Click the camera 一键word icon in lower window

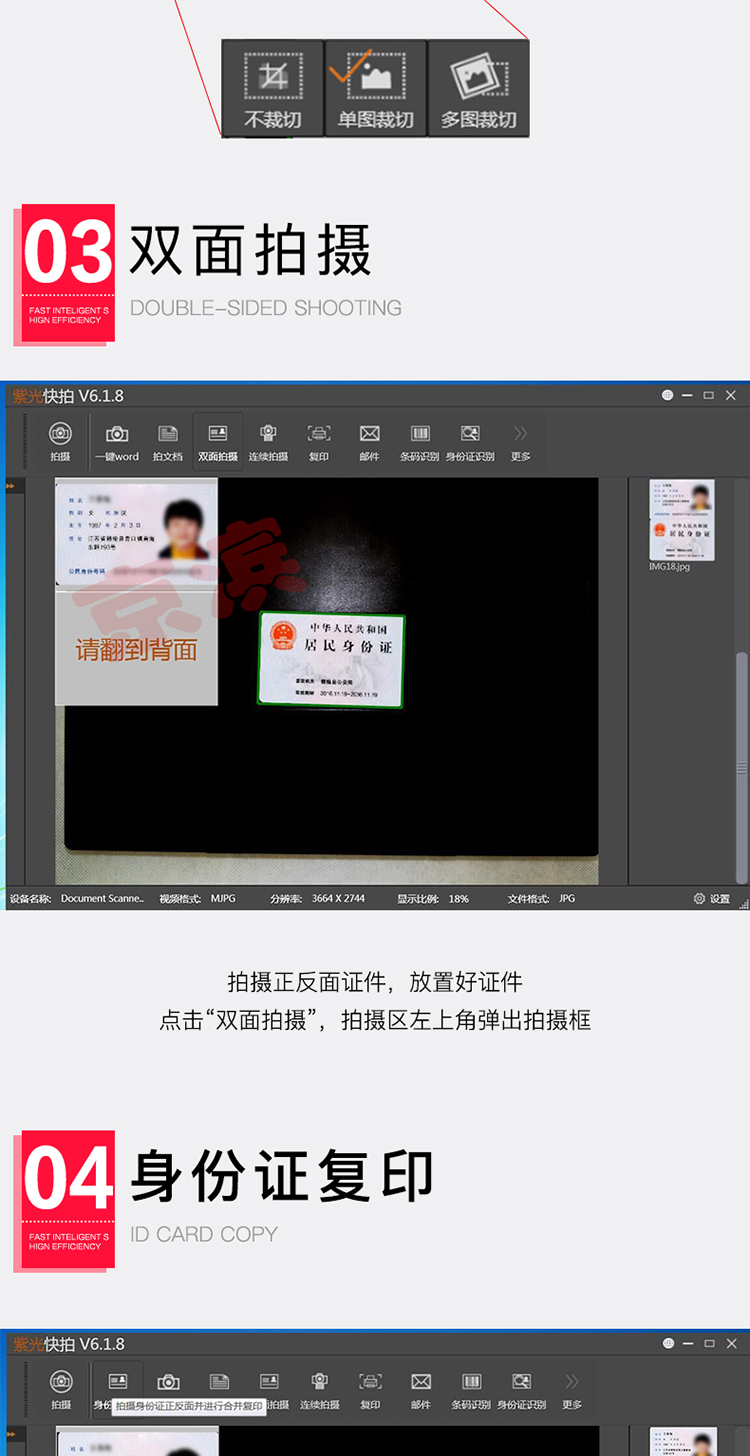[168, 1382]
